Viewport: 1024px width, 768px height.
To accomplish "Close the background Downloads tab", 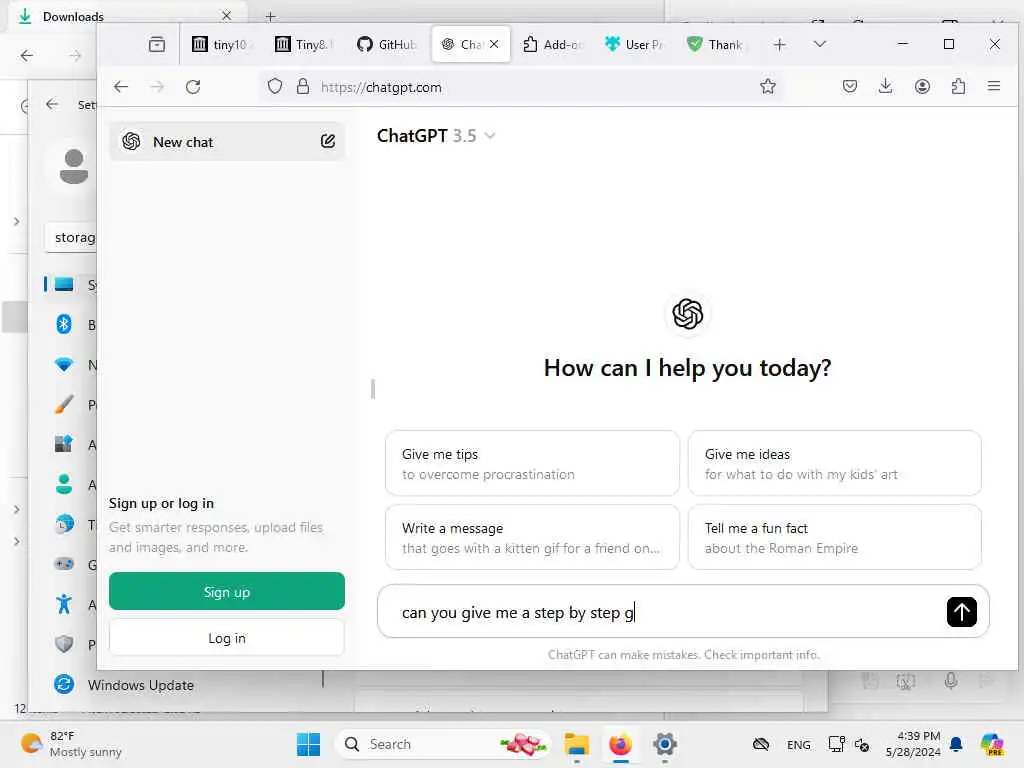I will (227, 16).
